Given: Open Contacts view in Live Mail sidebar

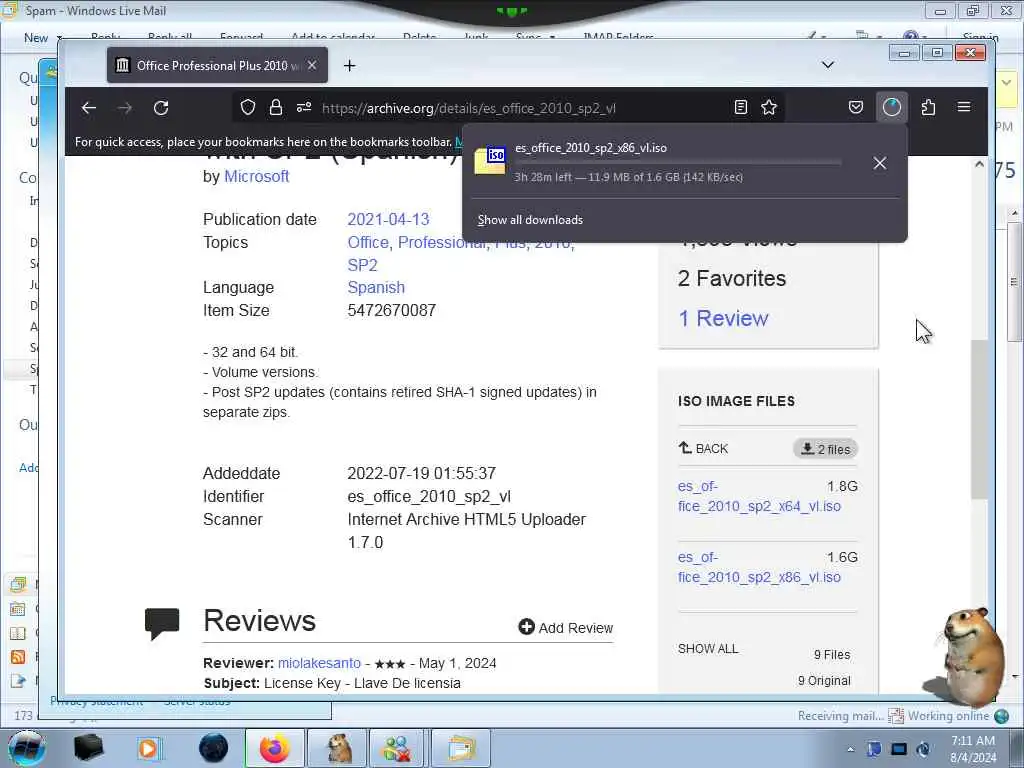Looking at the screenshot, I should click(18, 633).
